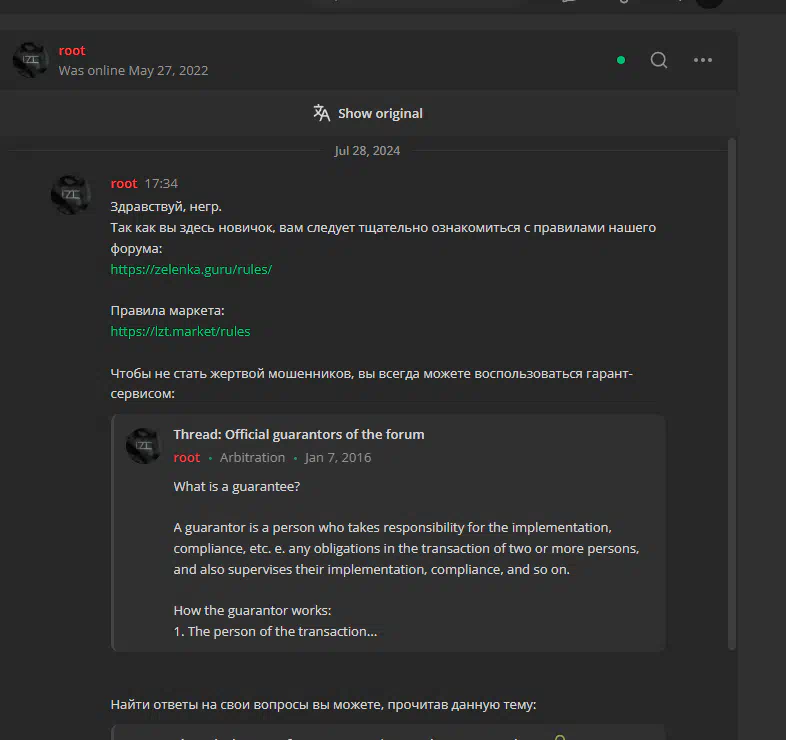Click root author name in thread preview
The height and width of the screenshot is (740, 786).
tap(186, 458)
